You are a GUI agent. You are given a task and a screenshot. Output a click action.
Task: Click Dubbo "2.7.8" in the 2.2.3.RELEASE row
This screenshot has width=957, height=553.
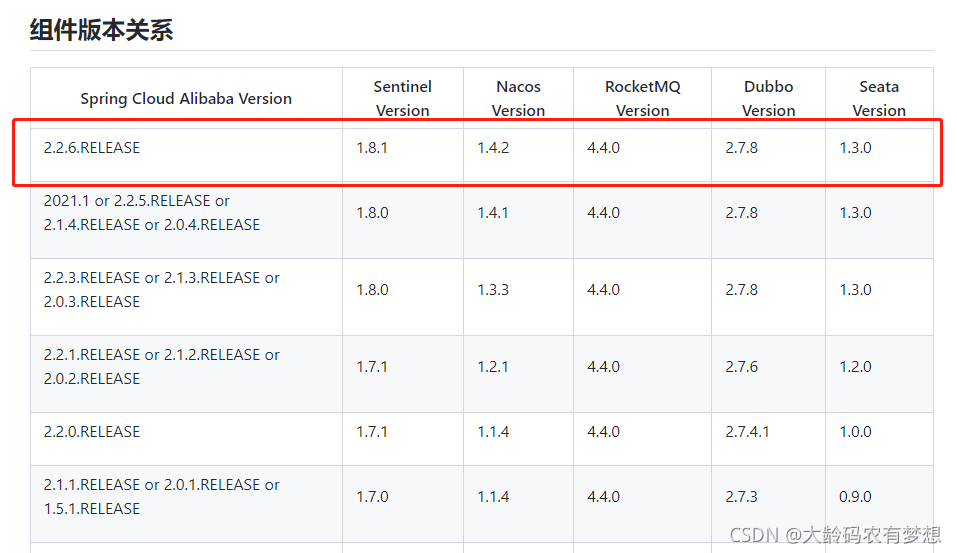point(741,290)
